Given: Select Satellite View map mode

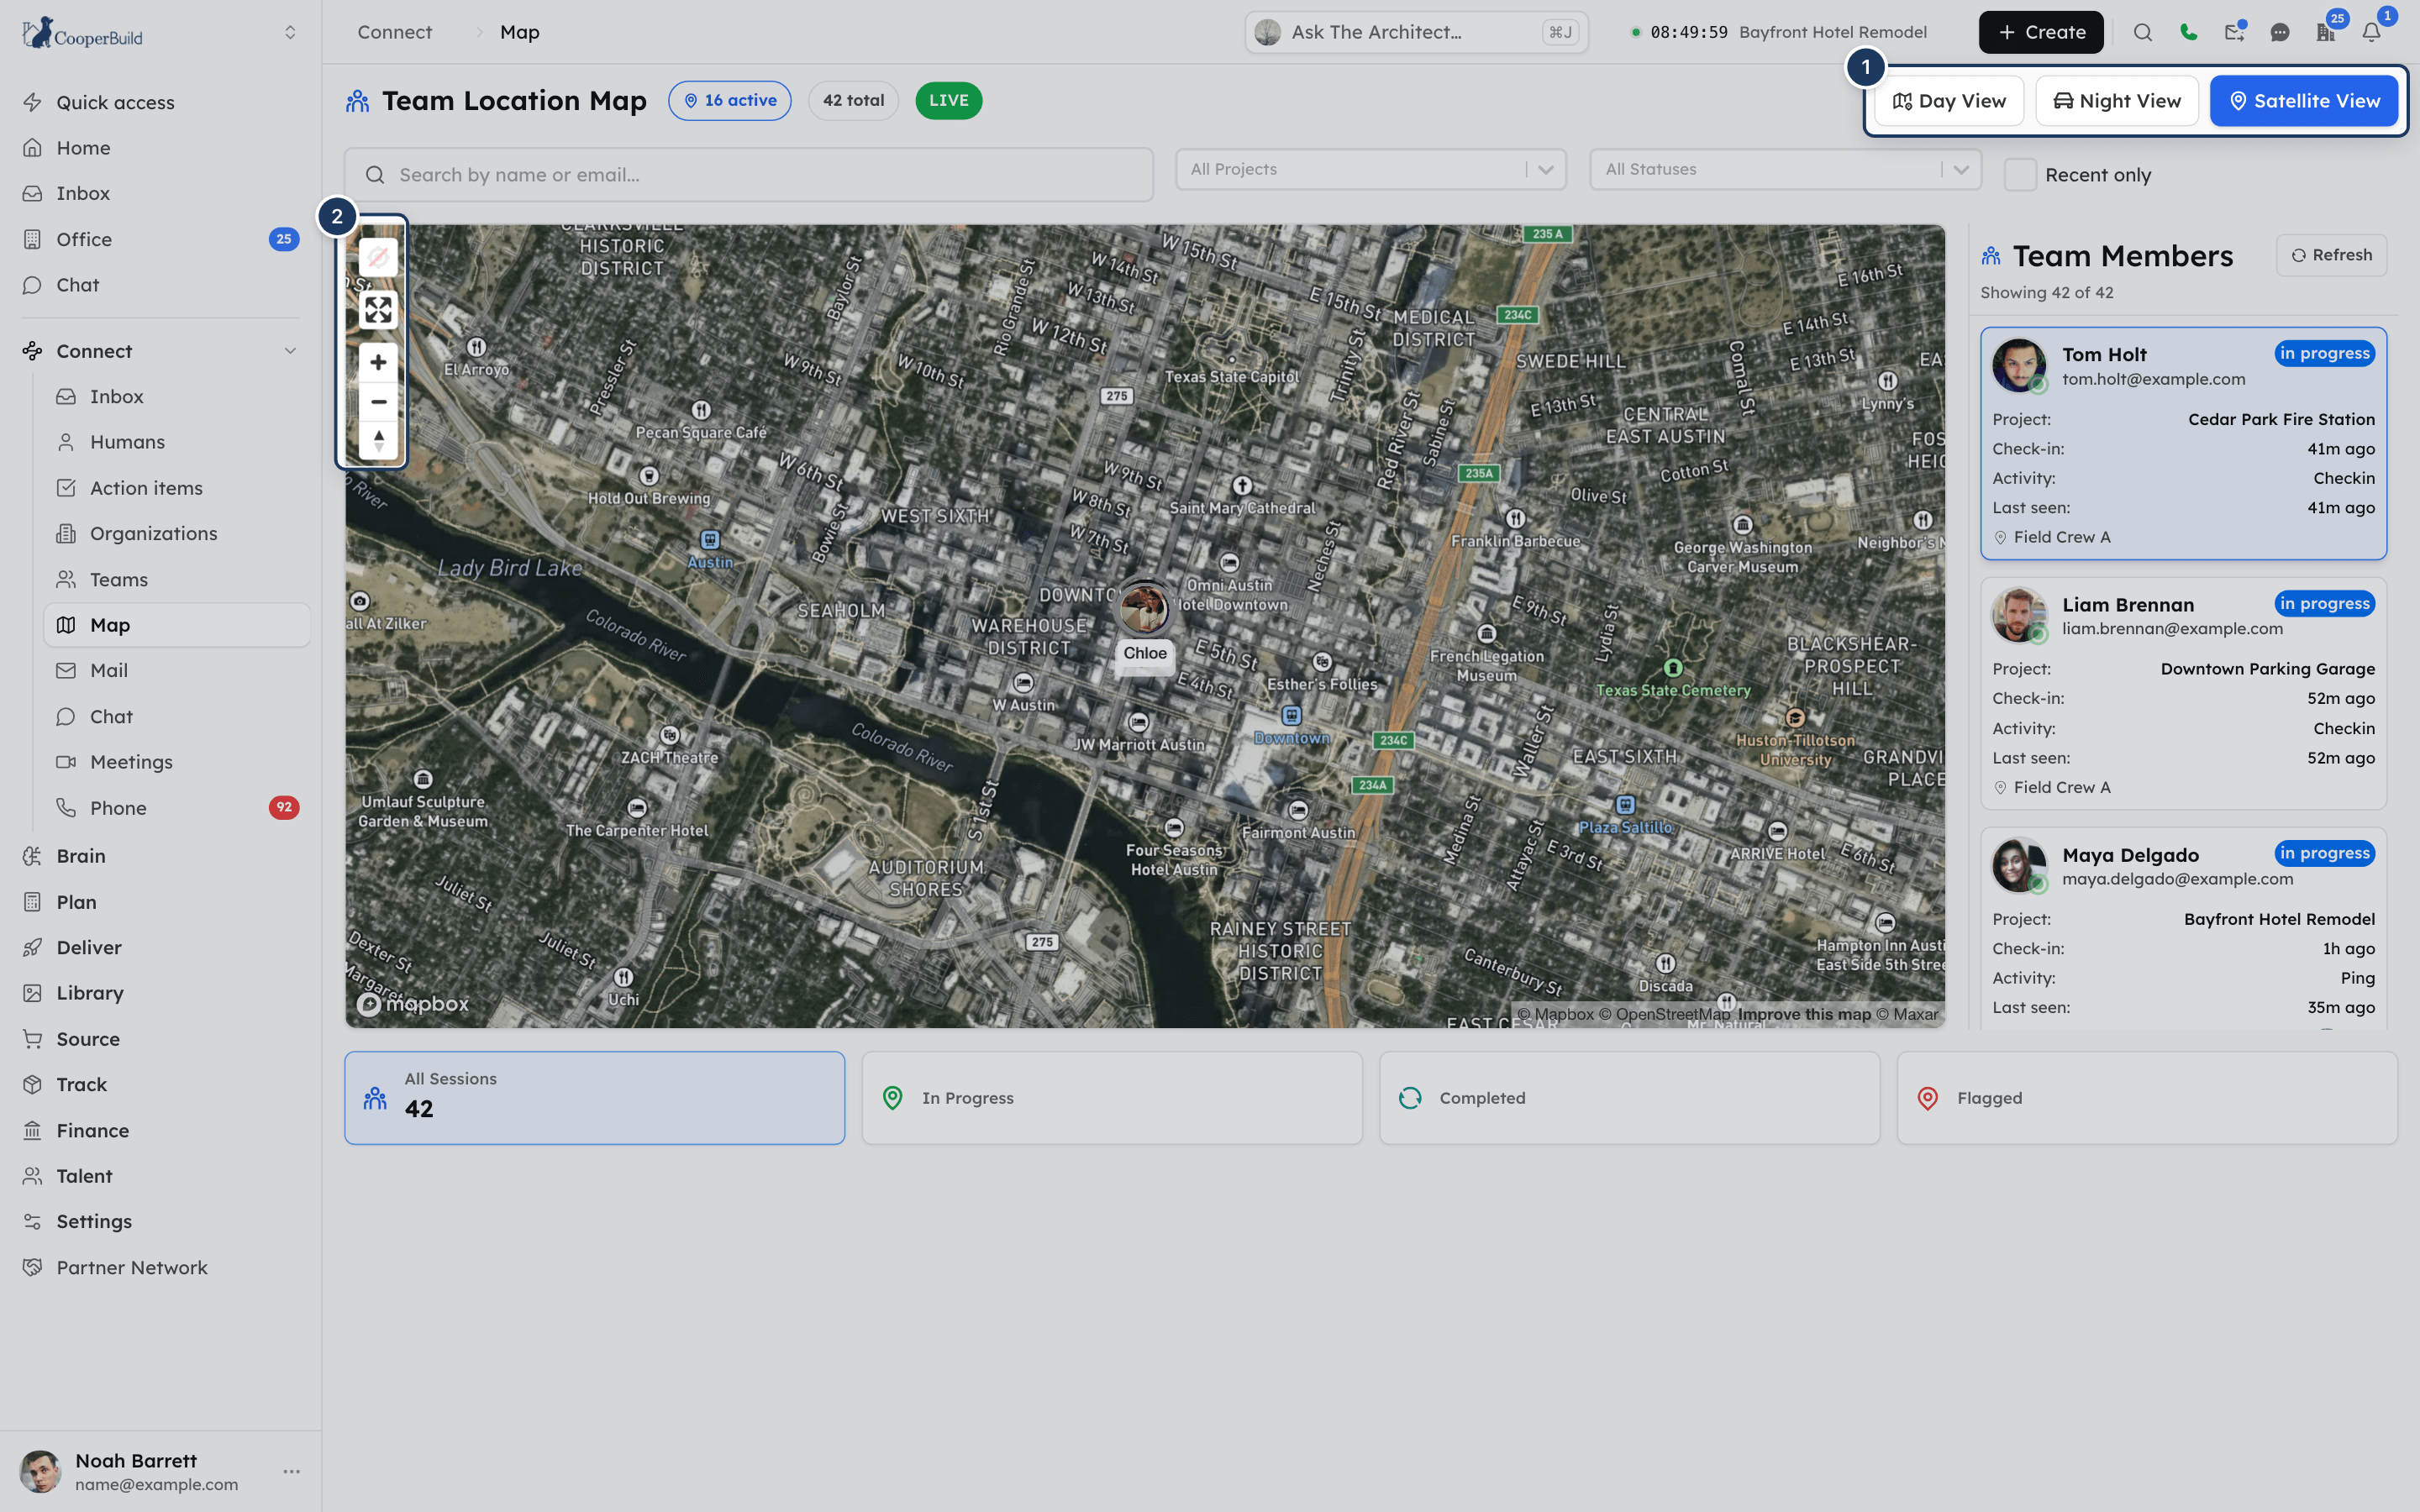Looking at the screenshot, I should (x=2303, y=101).
